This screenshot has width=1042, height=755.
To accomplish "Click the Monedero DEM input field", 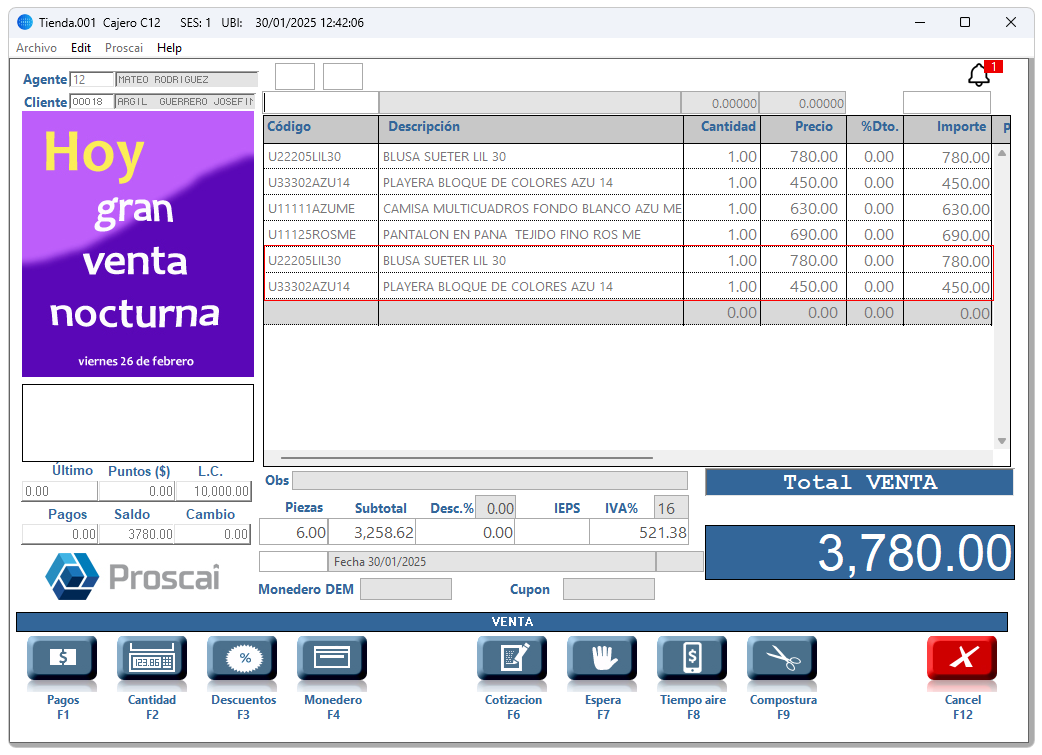I will click(x=406, y=589).
